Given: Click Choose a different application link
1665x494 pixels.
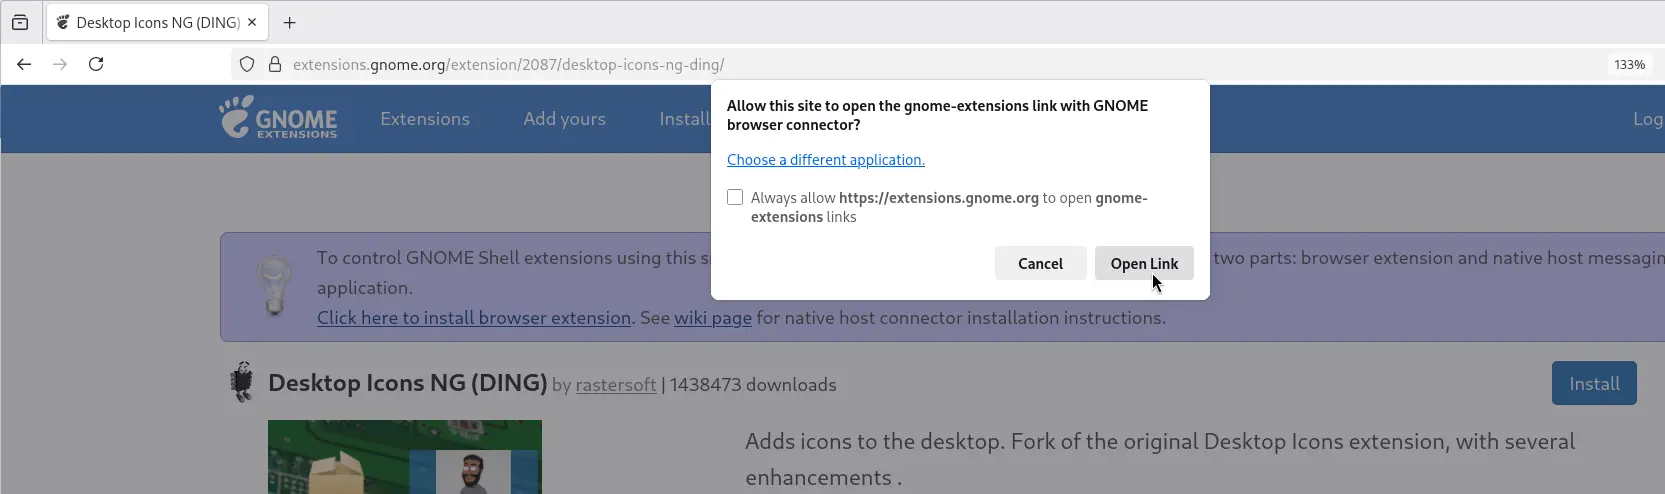Looking at the screenshot, I should coord(826,160).
